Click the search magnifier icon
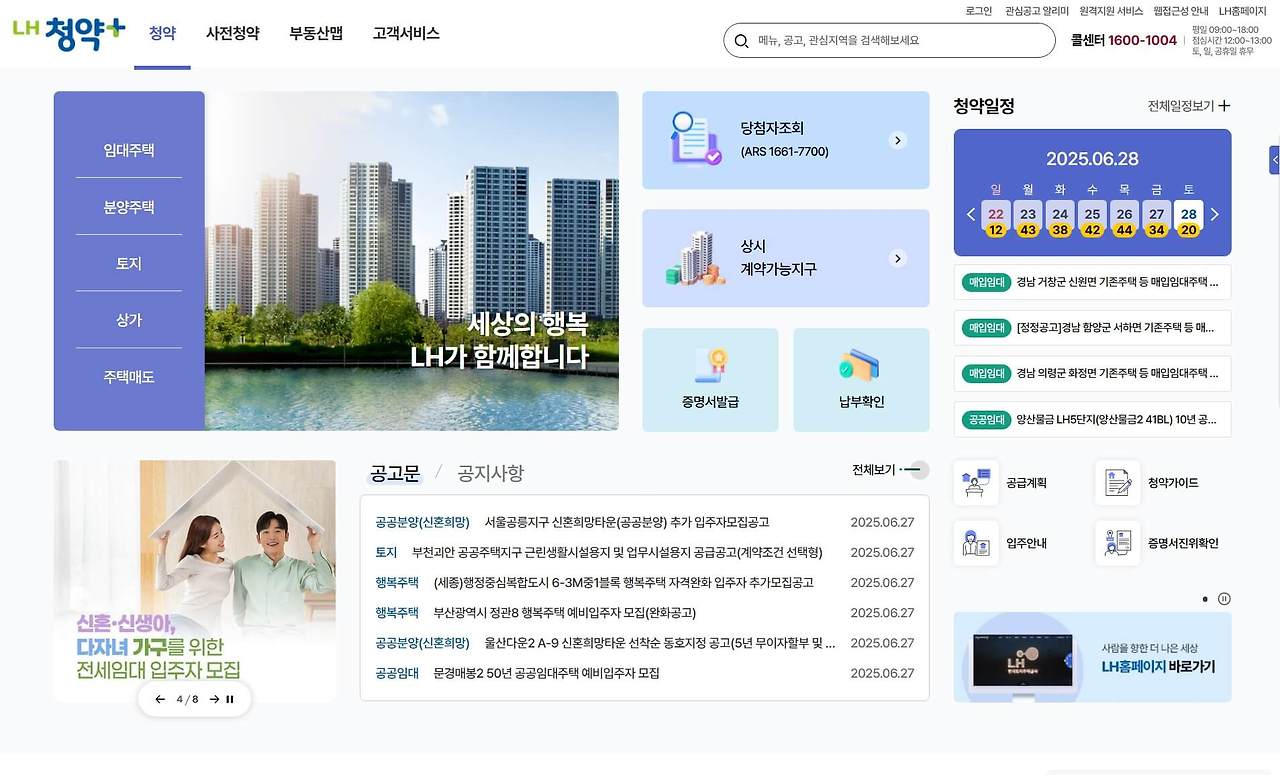Screen dimensions: 1280x775 (741, 41)
